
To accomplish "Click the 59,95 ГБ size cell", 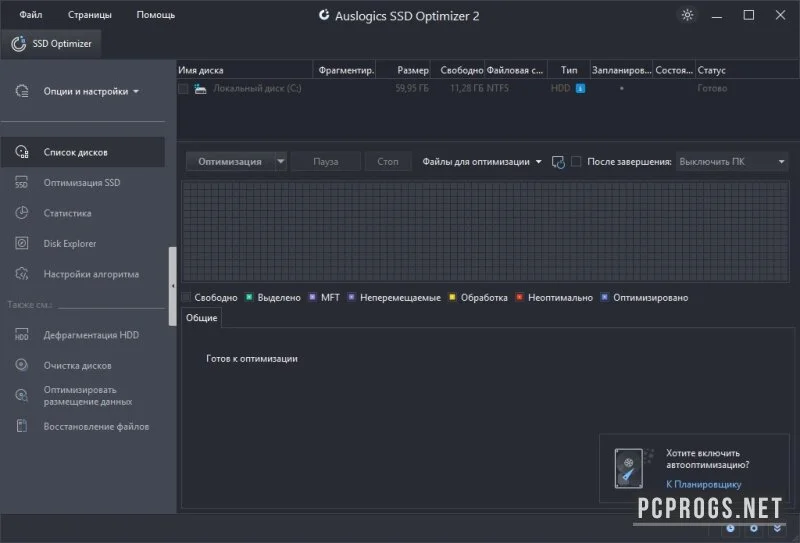I will (412, 88).
